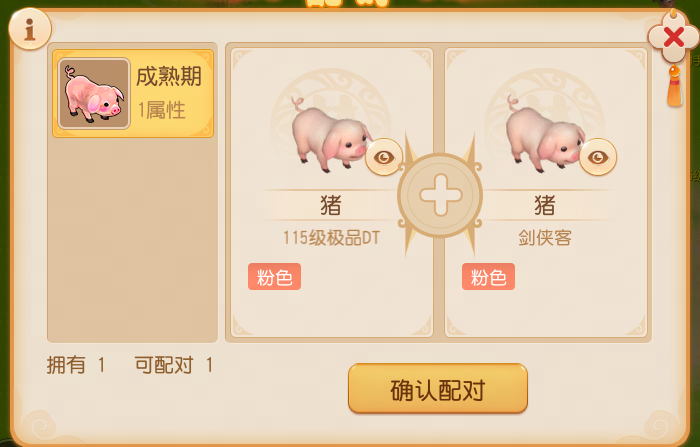Click the left card's 粉色 tag
This screenshot has width=700, height=447.
pyautogui.click(x=275, y=277)
